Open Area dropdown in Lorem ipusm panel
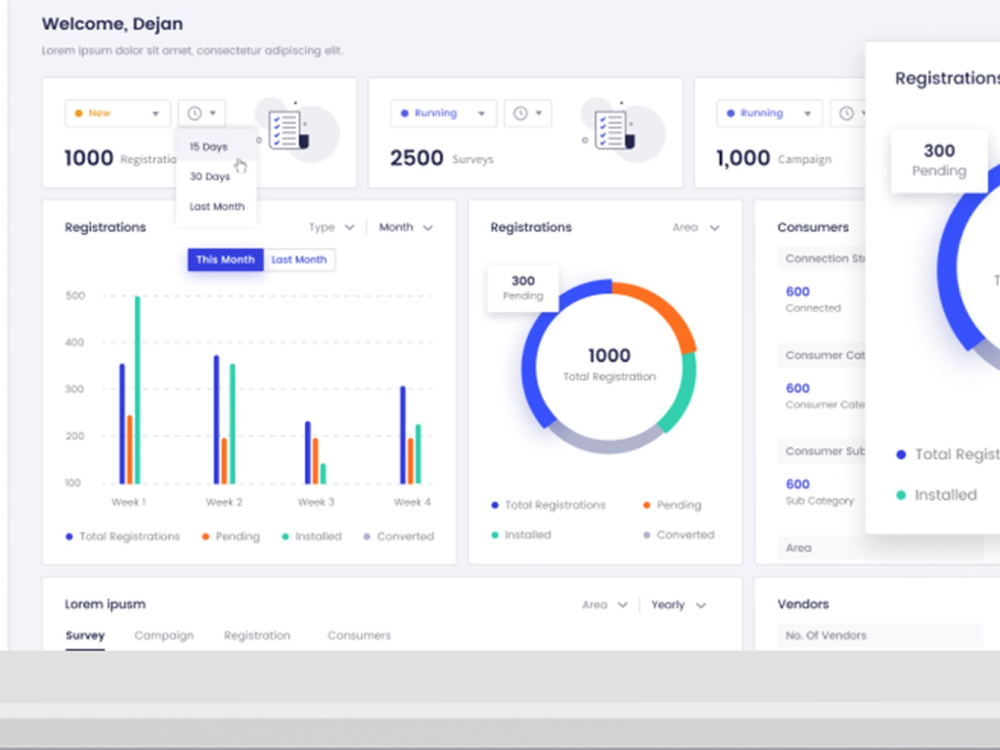Image resolution: width=1000 pixels, height=750 pixels. click(605, 605)
